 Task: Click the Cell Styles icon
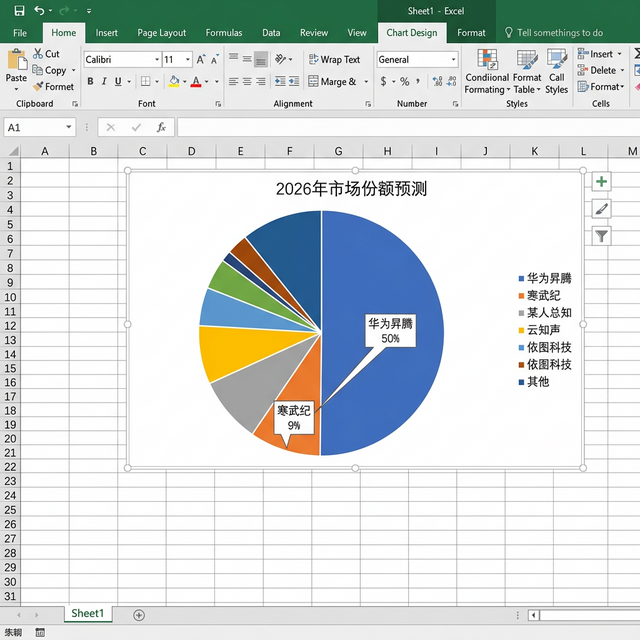(557, 60)
